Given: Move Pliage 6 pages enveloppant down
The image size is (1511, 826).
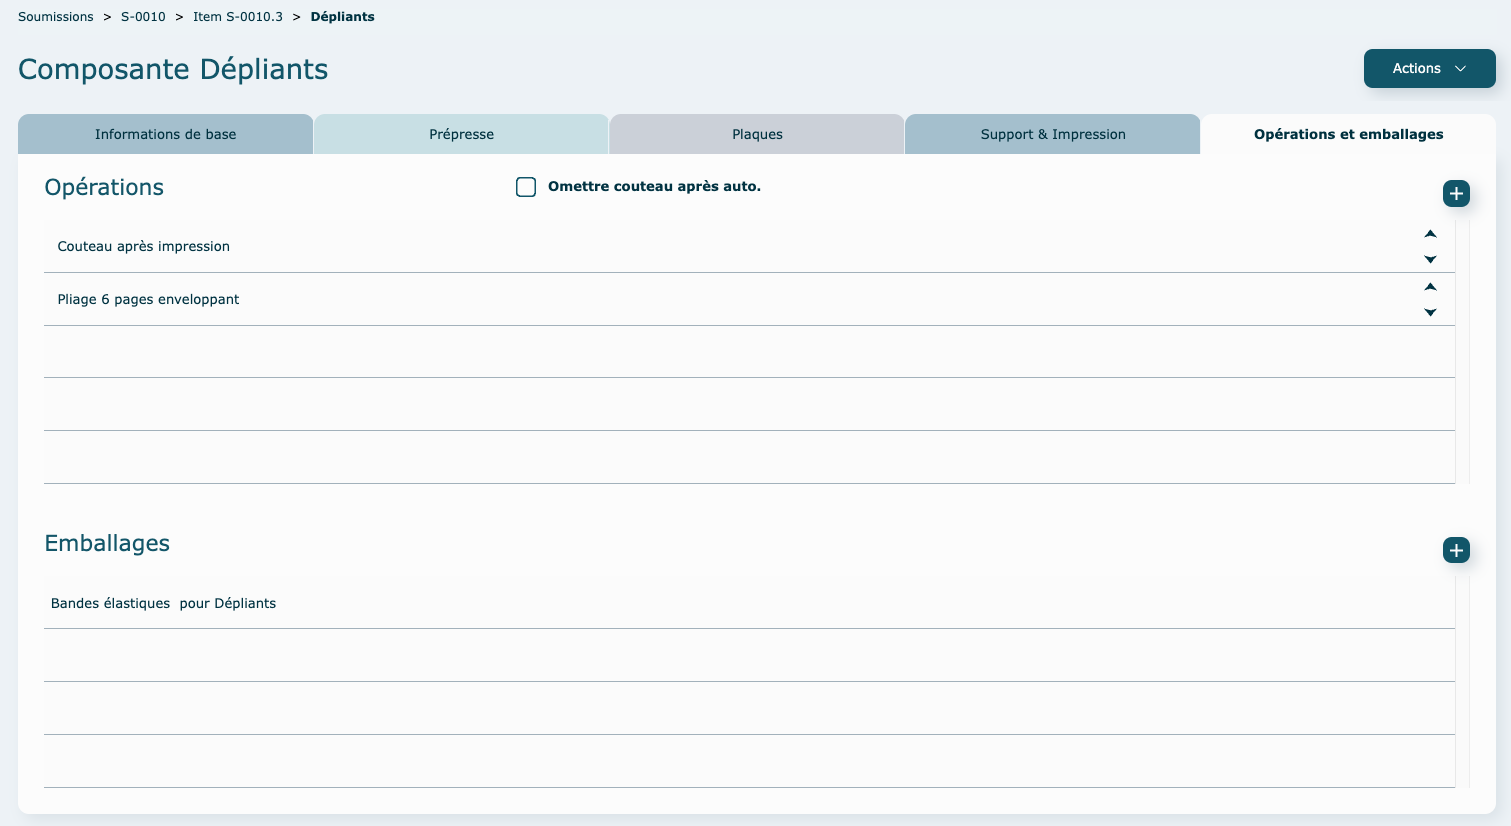Looking at the screenshot, I should [1430, 313].
